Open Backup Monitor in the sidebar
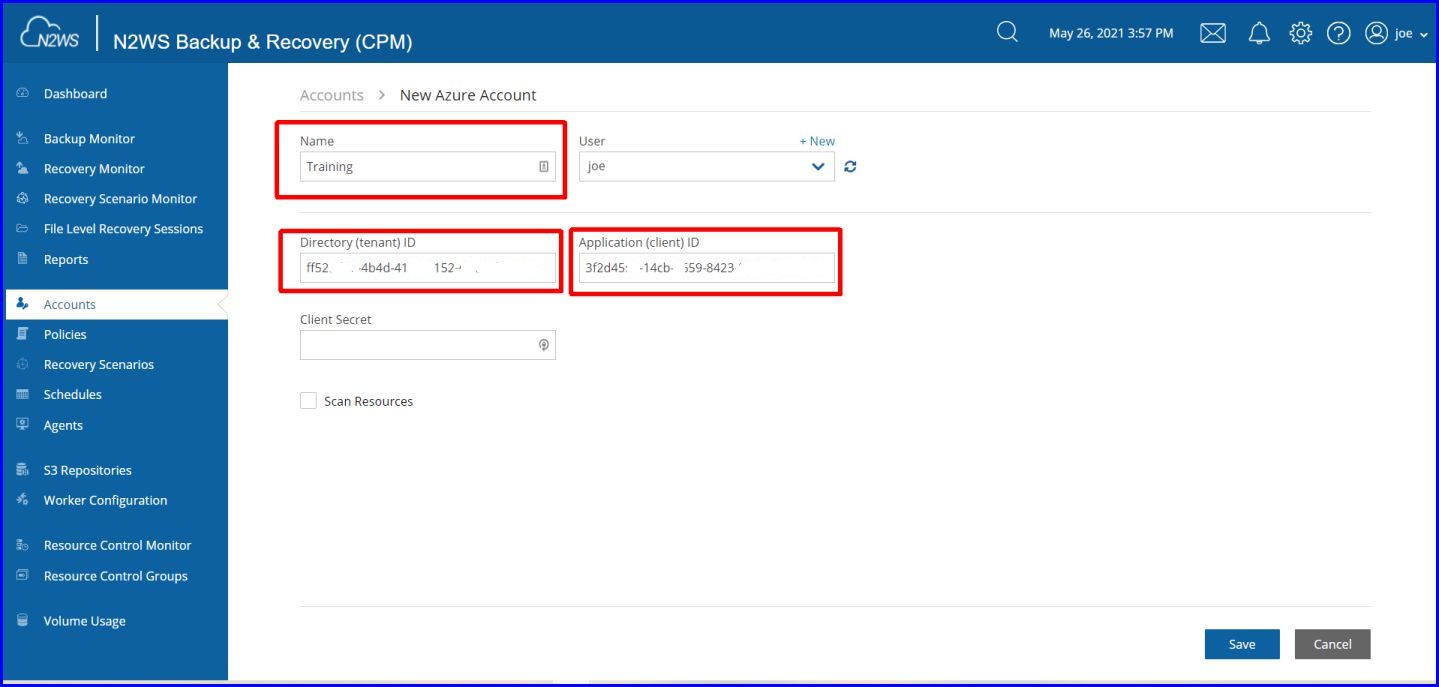Viewport: 1439px width, 687px height. pos(89,139)
